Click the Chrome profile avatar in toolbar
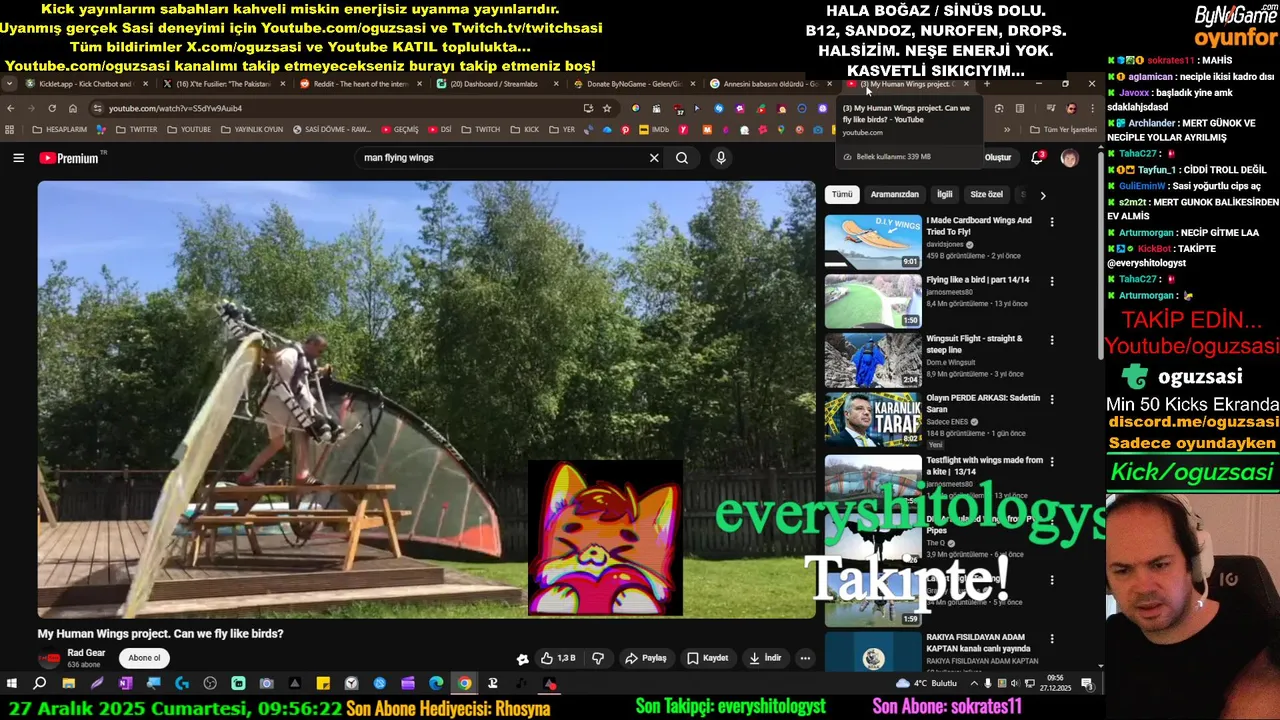 [1071, 108]
